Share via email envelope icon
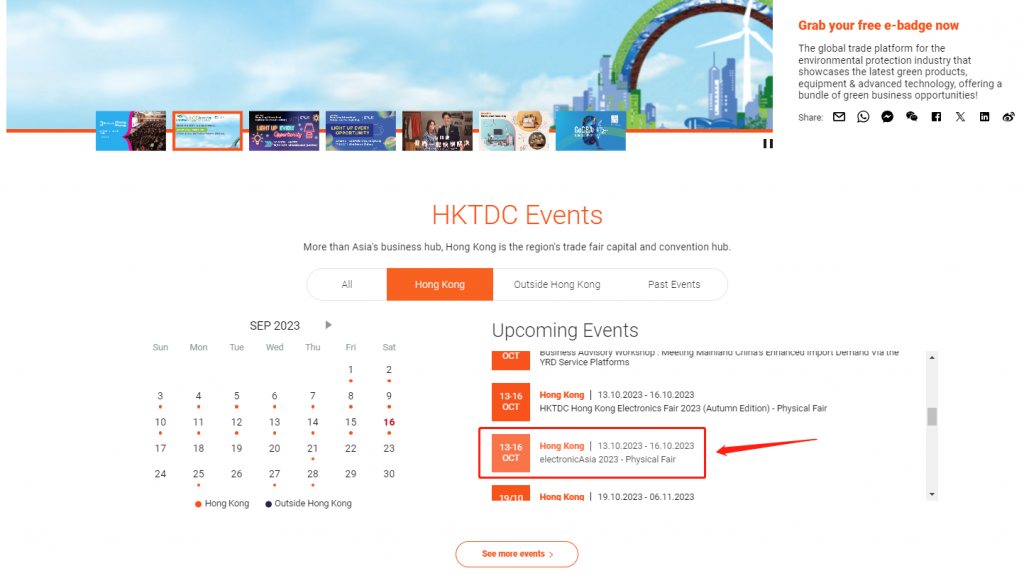1024x578 pixels. click(x=839, y=117)
